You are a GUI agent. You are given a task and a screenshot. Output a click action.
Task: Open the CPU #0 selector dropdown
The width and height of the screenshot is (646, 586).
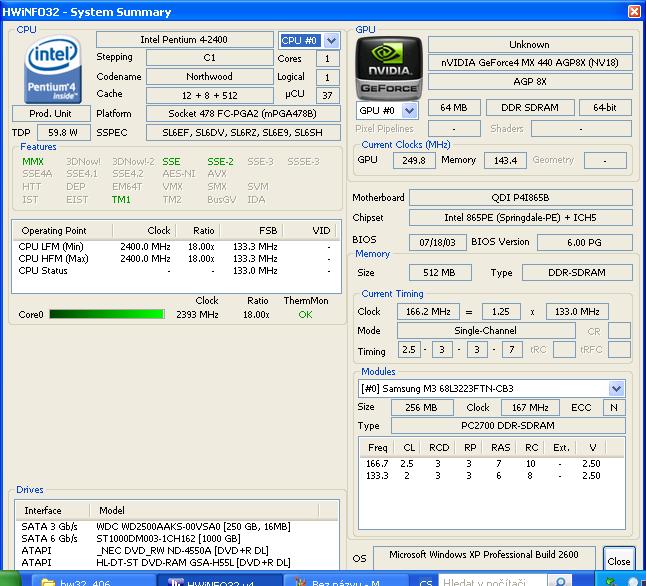tap(331, 40)
